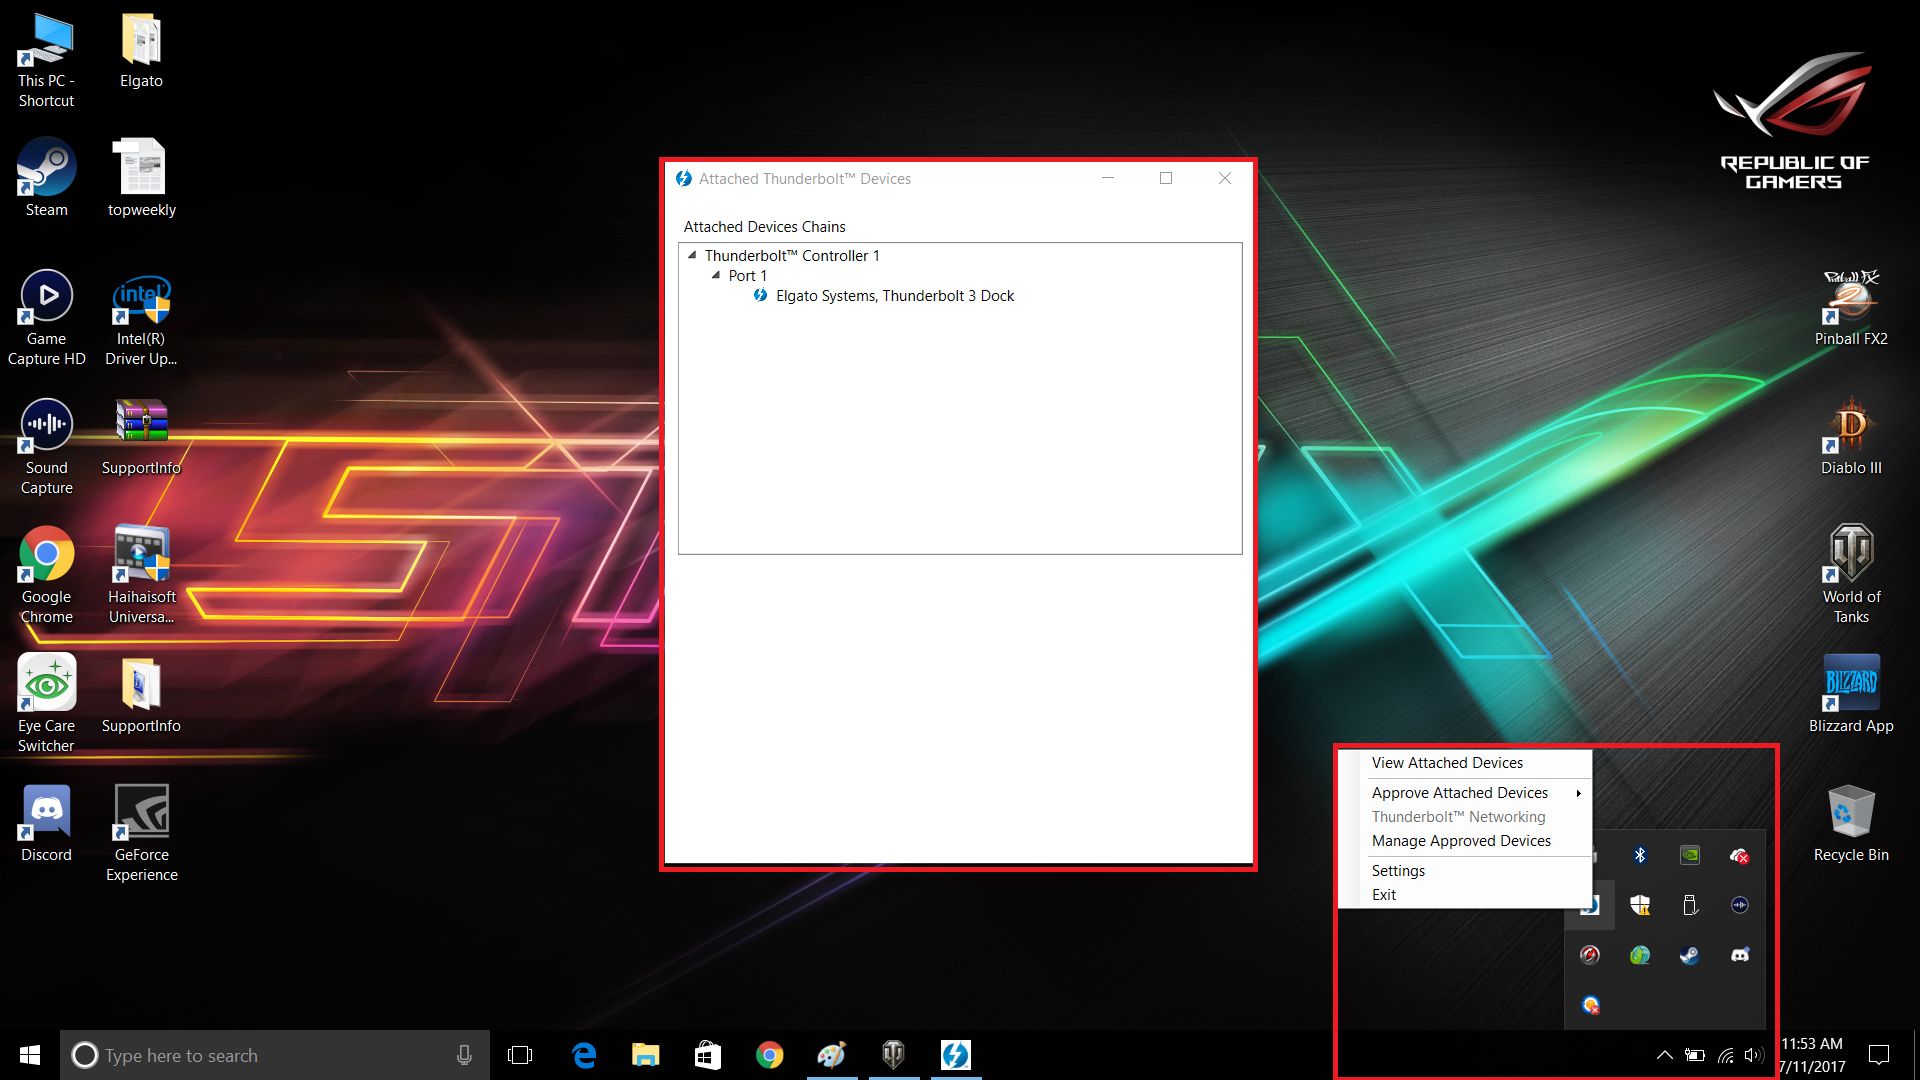Select Game Capture HD desktop shortcut

click(46, 318)
